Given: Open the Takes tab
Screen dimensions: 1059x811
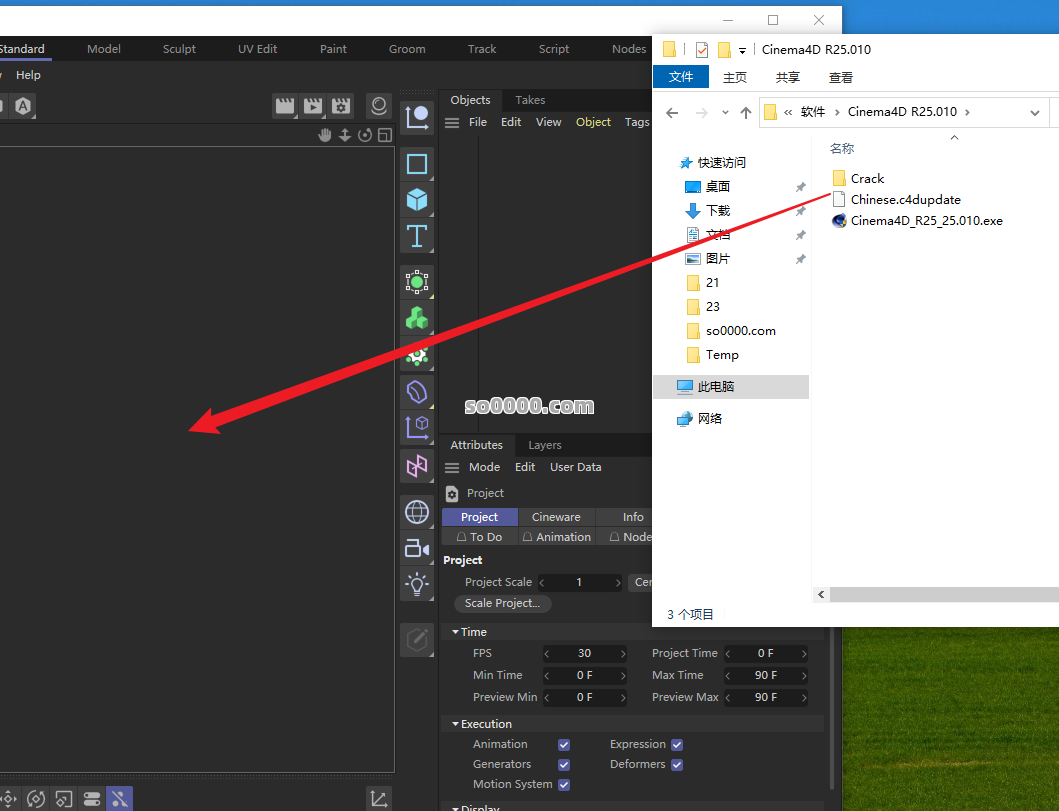Looking at the screenshot, I should point(530,100).
